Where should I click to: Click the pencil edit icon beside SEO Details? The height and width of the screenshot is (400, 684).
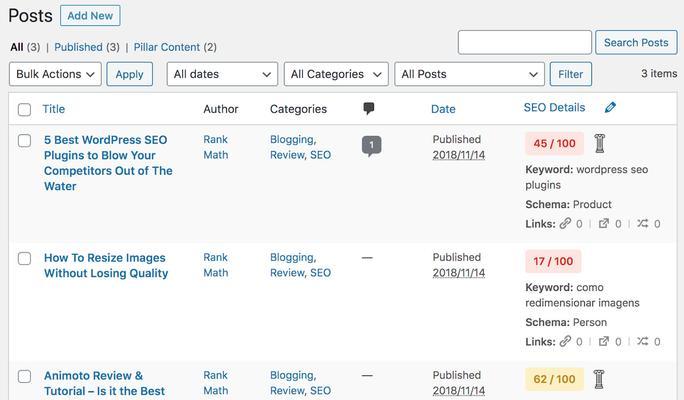coord(610,107)
